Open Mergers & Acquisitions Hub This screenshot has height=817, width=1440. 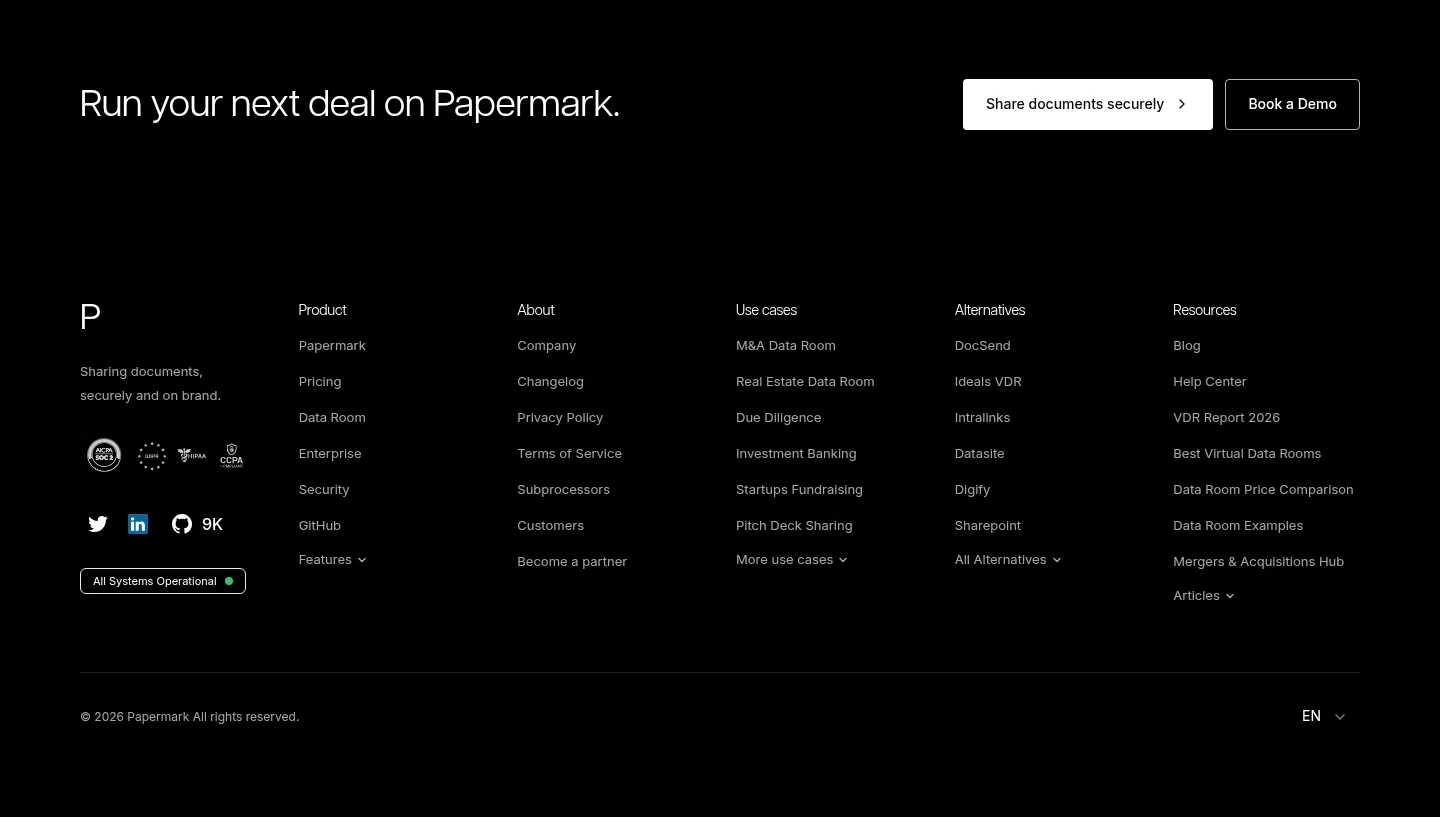point(1258,561)
